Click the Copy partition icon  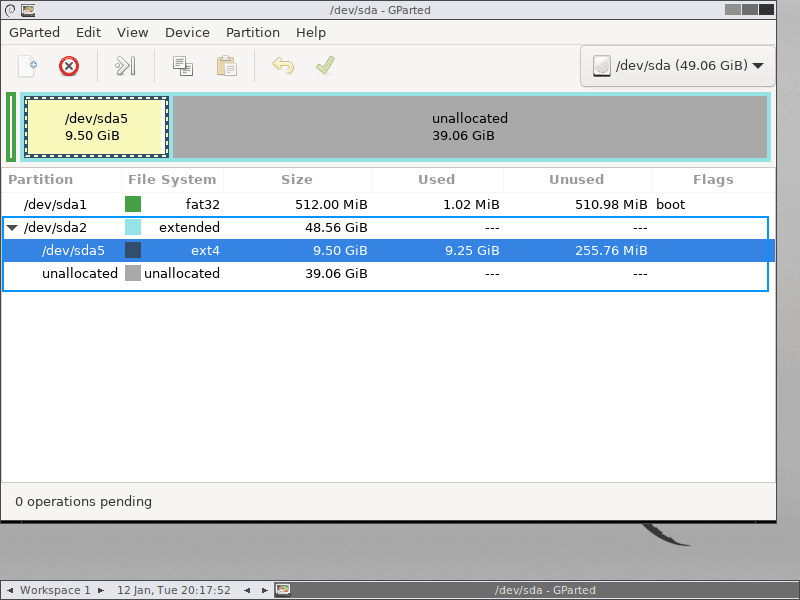(x=182, y=67)
